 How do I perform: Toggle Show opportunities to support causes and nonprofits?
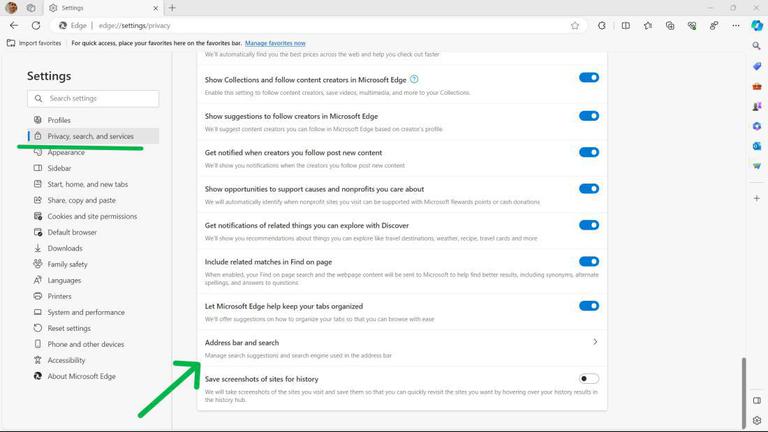click(589, 189)
